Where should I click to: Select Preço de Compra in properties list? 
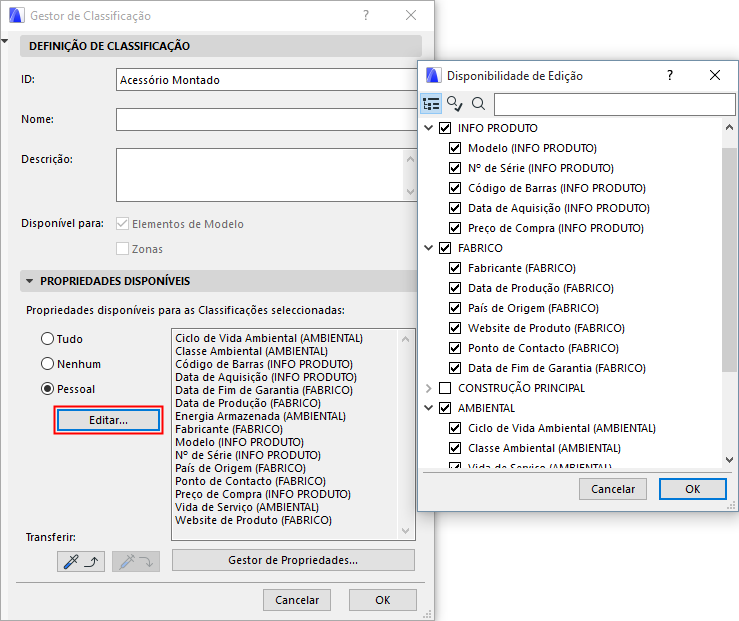click(x=263, y=494)
